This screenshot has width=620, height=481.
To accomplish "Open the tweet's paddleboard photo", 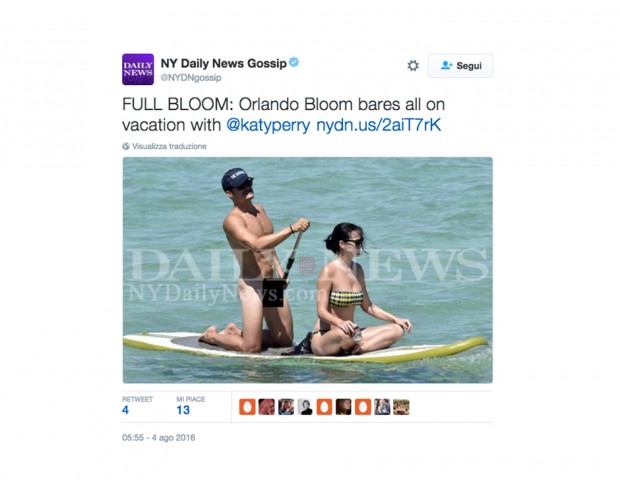I will click(308, 270).
